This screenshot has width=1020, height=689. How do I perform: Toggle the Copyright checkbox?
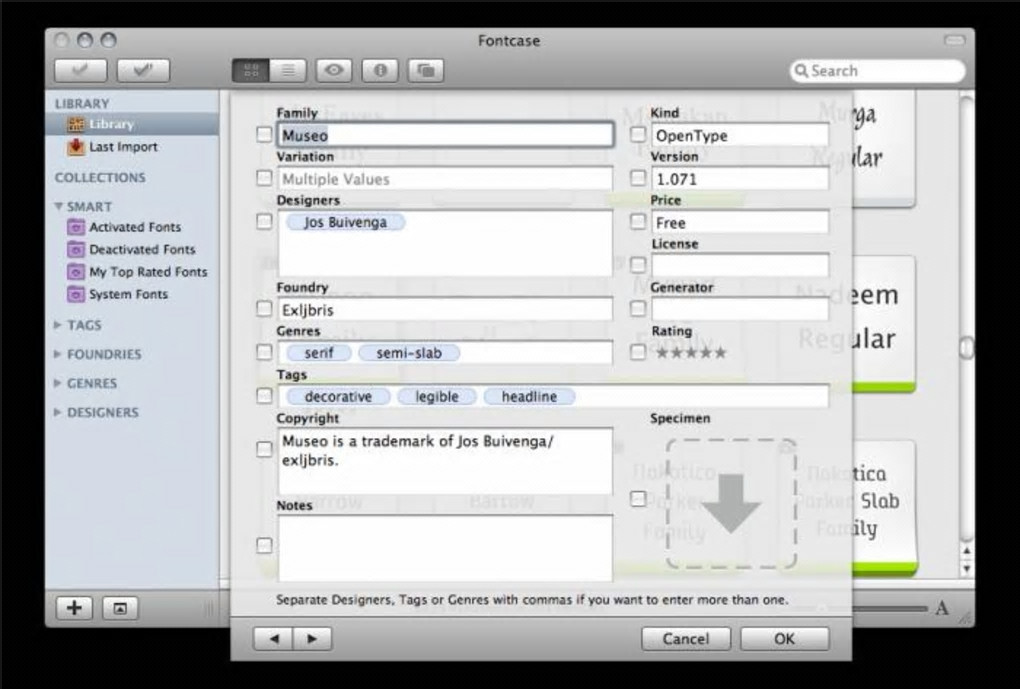coord(264,449)
